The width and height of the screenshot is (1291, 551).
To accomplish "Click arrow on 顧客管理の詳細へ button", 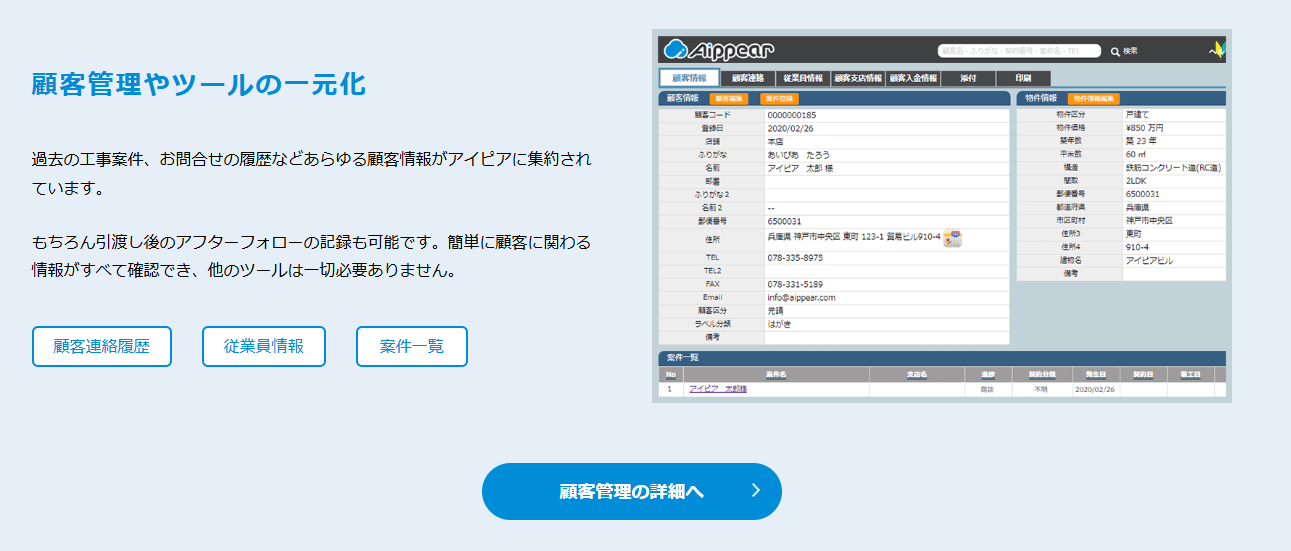I will coord(756,491).
